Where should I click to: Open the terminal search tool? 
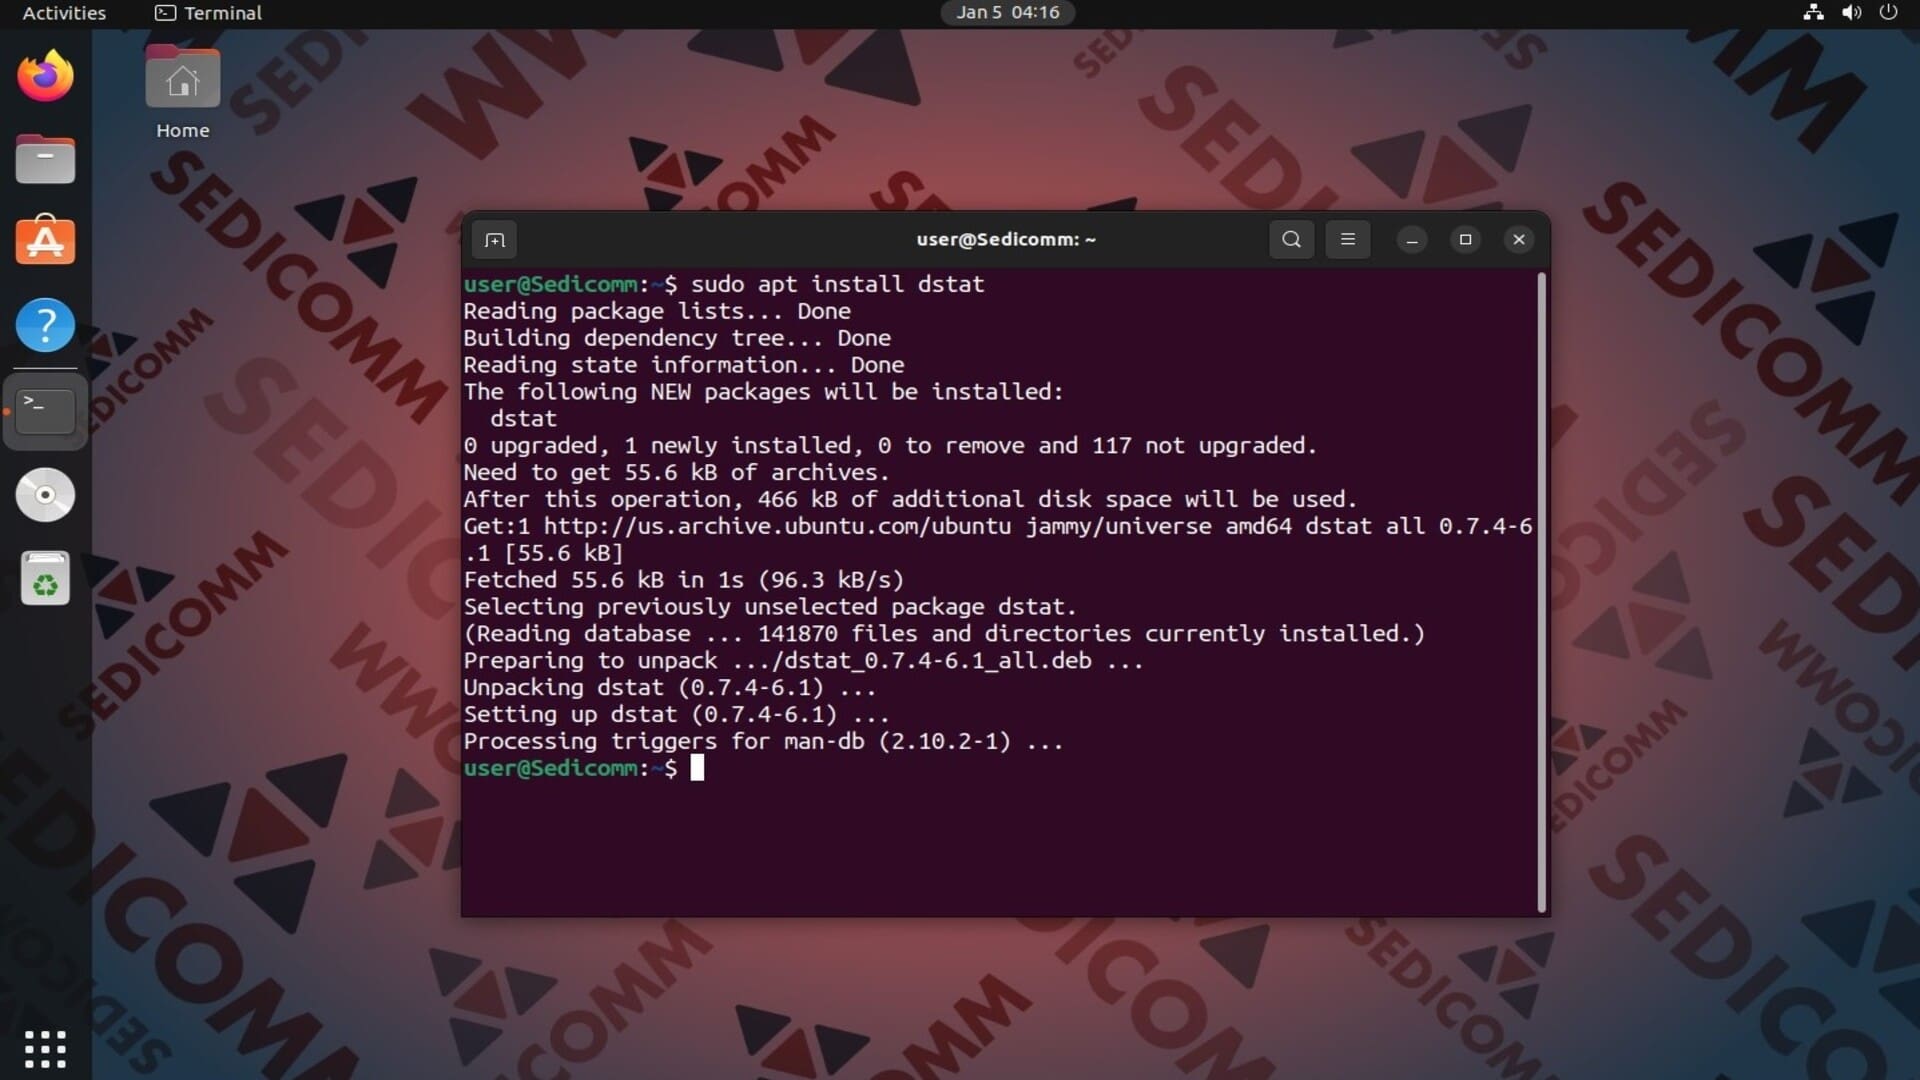pyautogui.click(x=1291, y=240)
